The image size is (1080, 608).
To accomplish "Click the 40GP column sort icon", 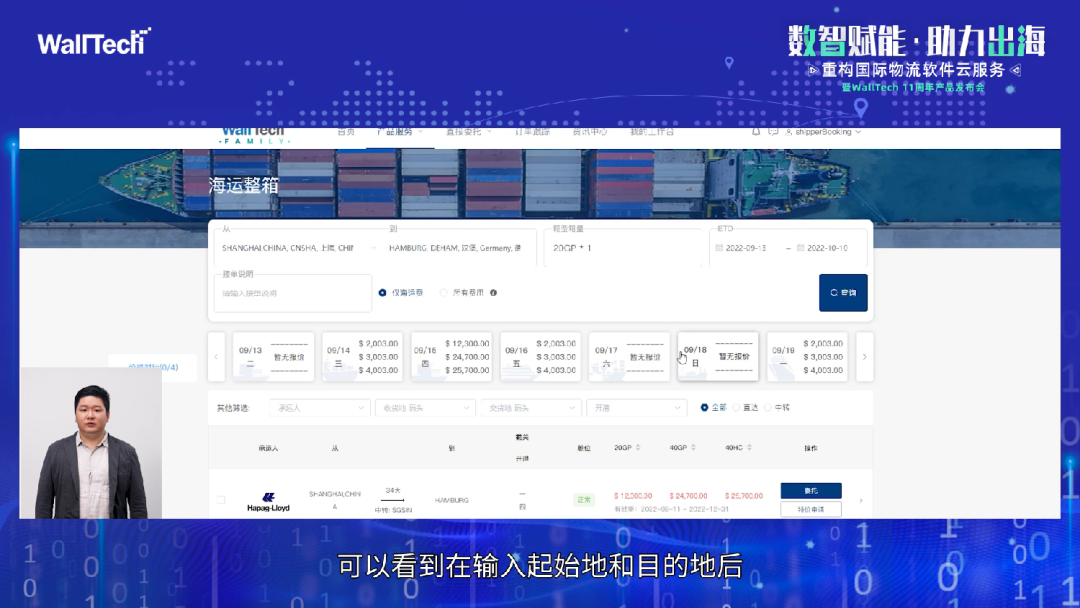I will coord(695,448).
